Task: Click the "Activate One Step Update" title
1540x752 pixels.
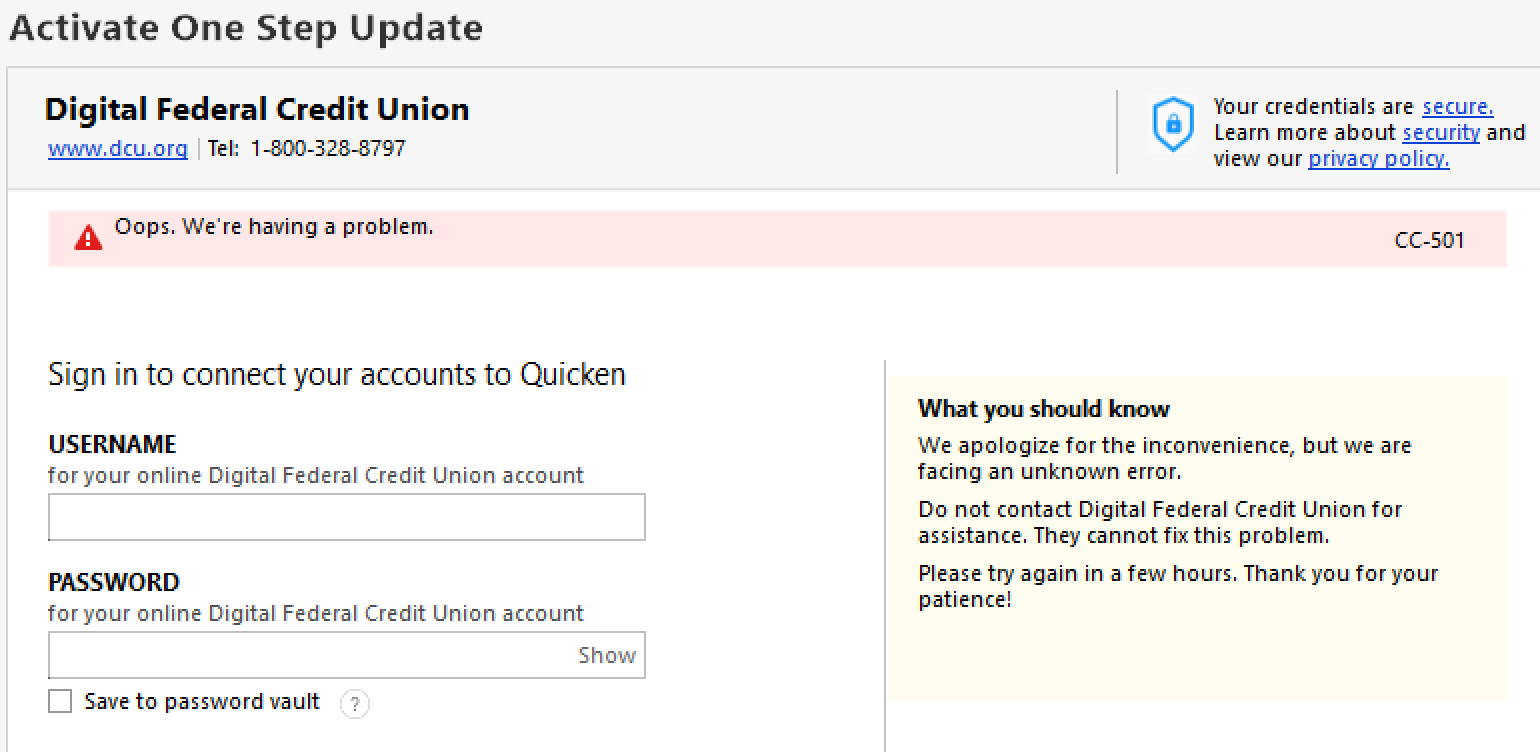Action: (x=246, y=27)
